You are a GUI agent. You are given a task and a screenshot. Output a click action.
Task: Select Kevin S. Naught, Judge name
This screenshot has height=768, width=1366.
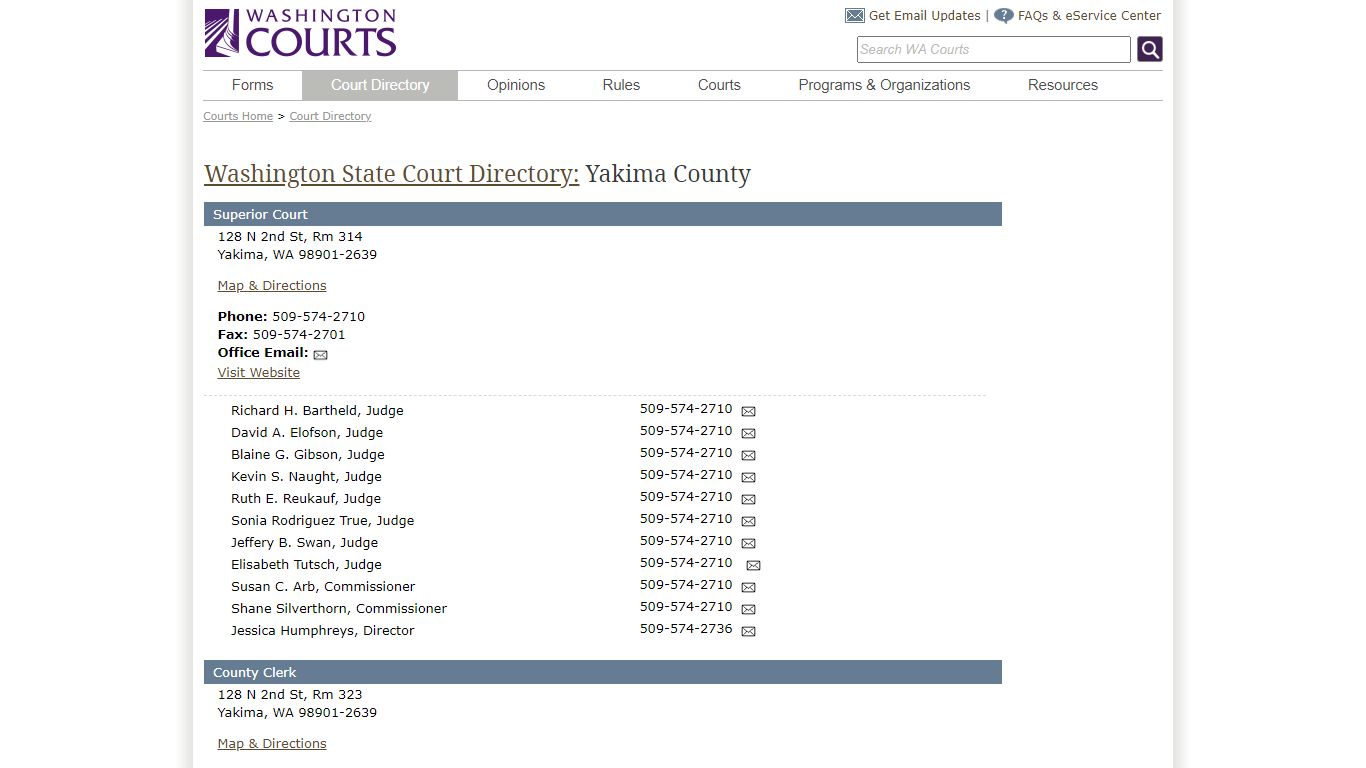click(306, 477)
